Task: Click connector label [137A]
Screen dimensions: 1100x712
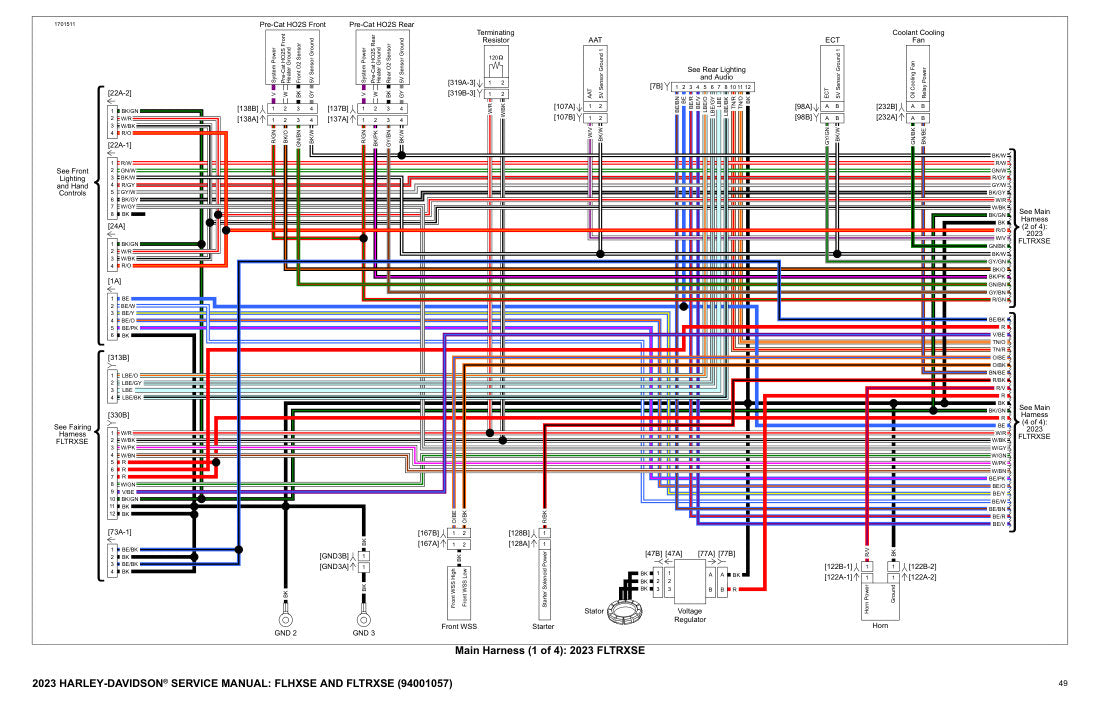Action: (338, 119)
